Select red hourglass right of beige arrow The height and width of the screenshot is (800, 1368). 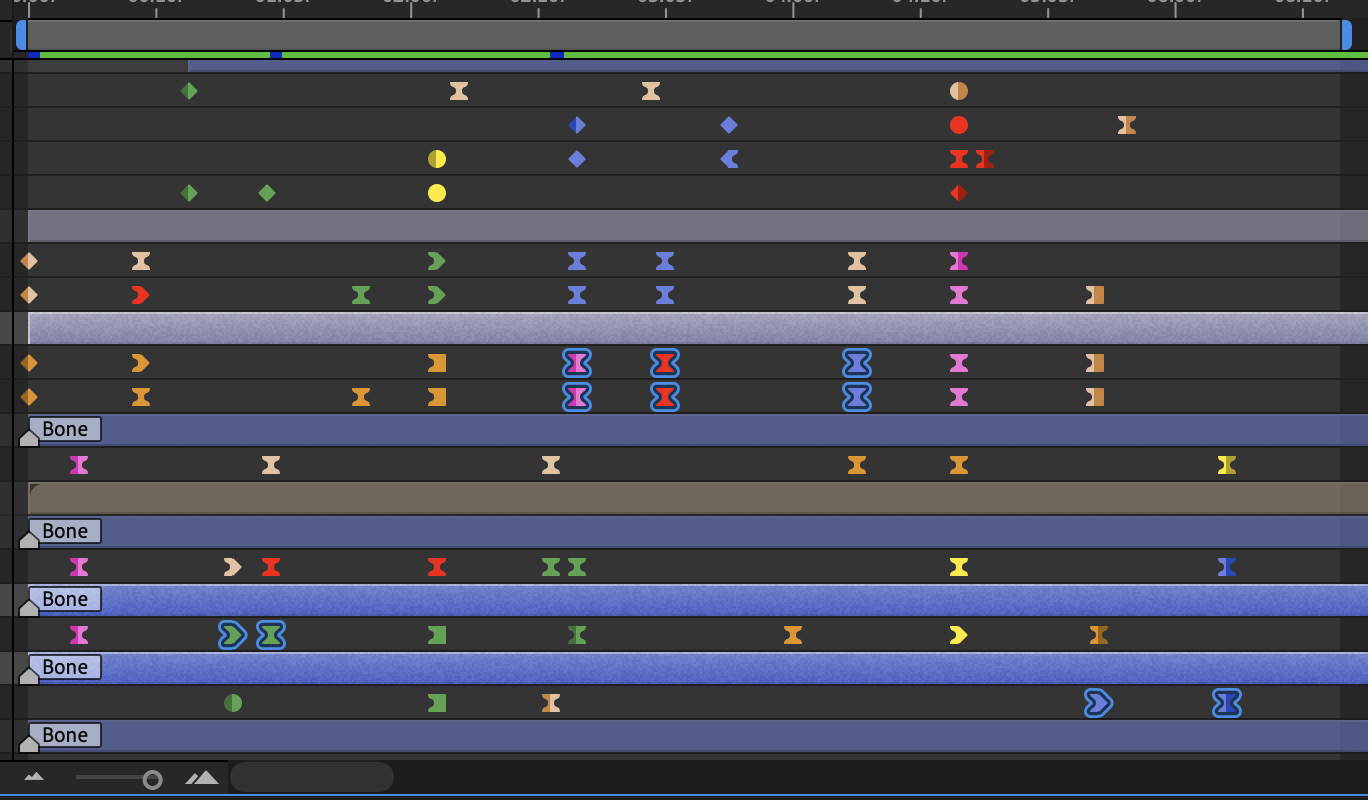tap(271, 567)
